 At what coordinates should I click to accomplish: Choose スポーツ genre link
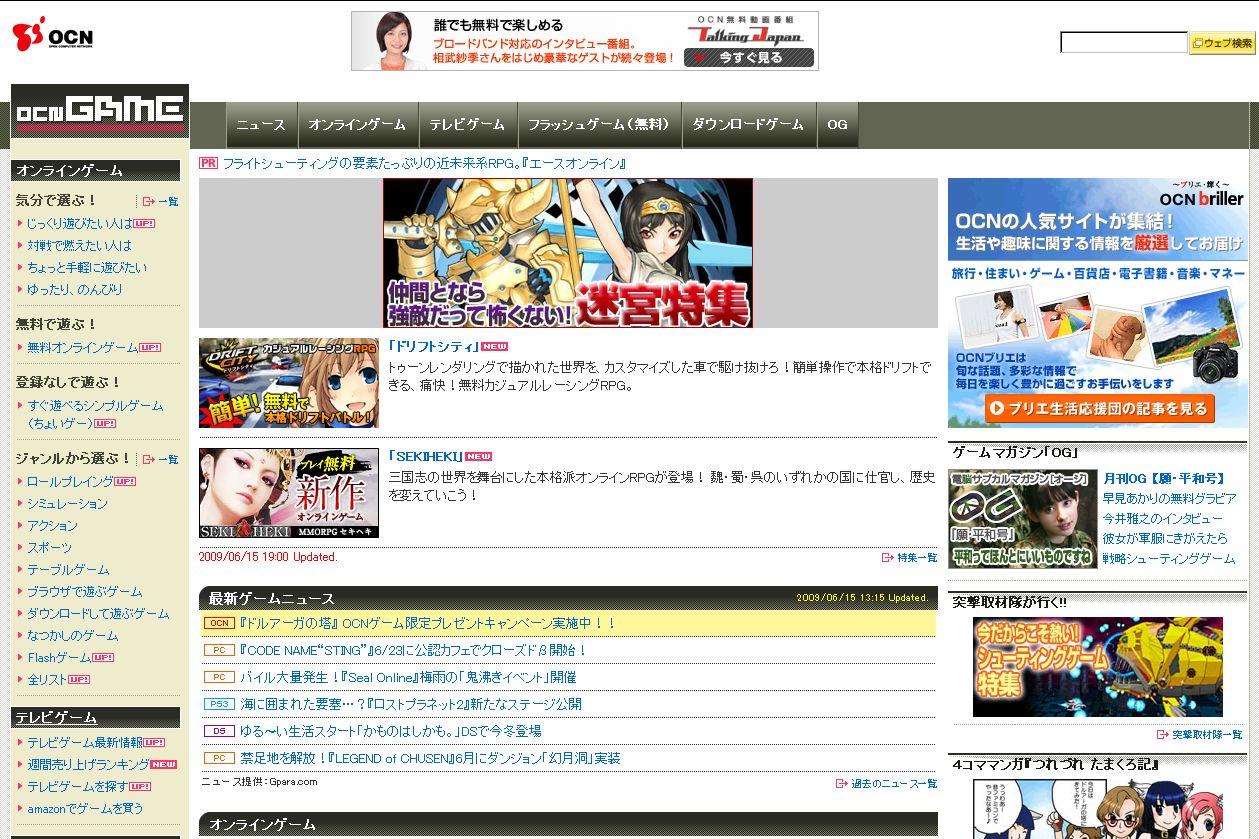click(x=49, y=547)
